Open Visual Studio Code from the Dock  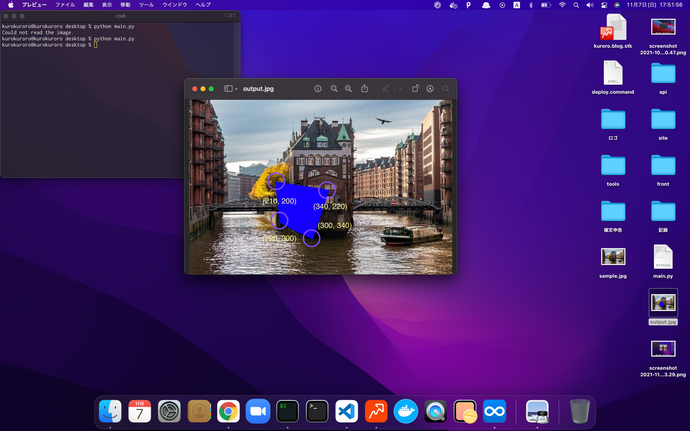pos(346,412)
